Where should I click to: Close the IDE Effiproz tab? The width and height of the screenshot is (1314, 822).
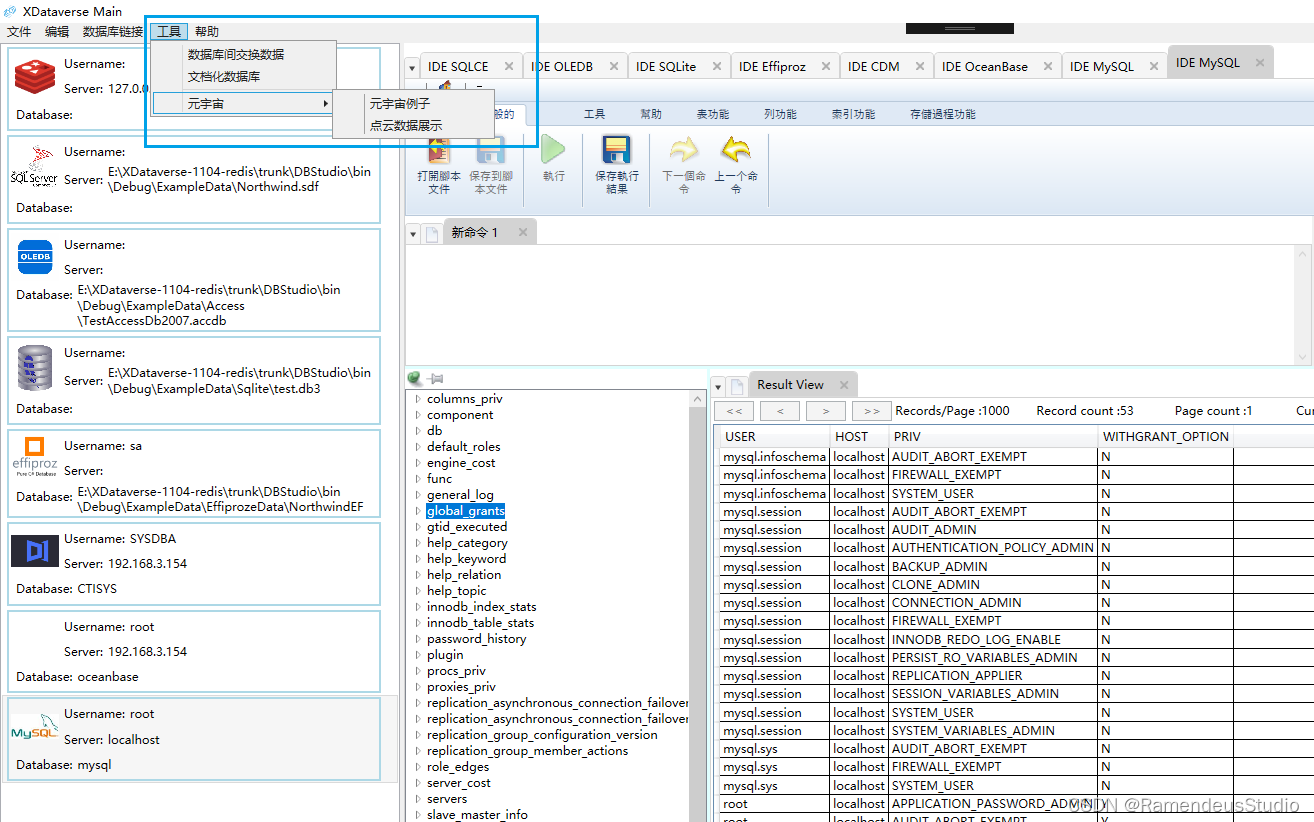click(x=827, y=66)
